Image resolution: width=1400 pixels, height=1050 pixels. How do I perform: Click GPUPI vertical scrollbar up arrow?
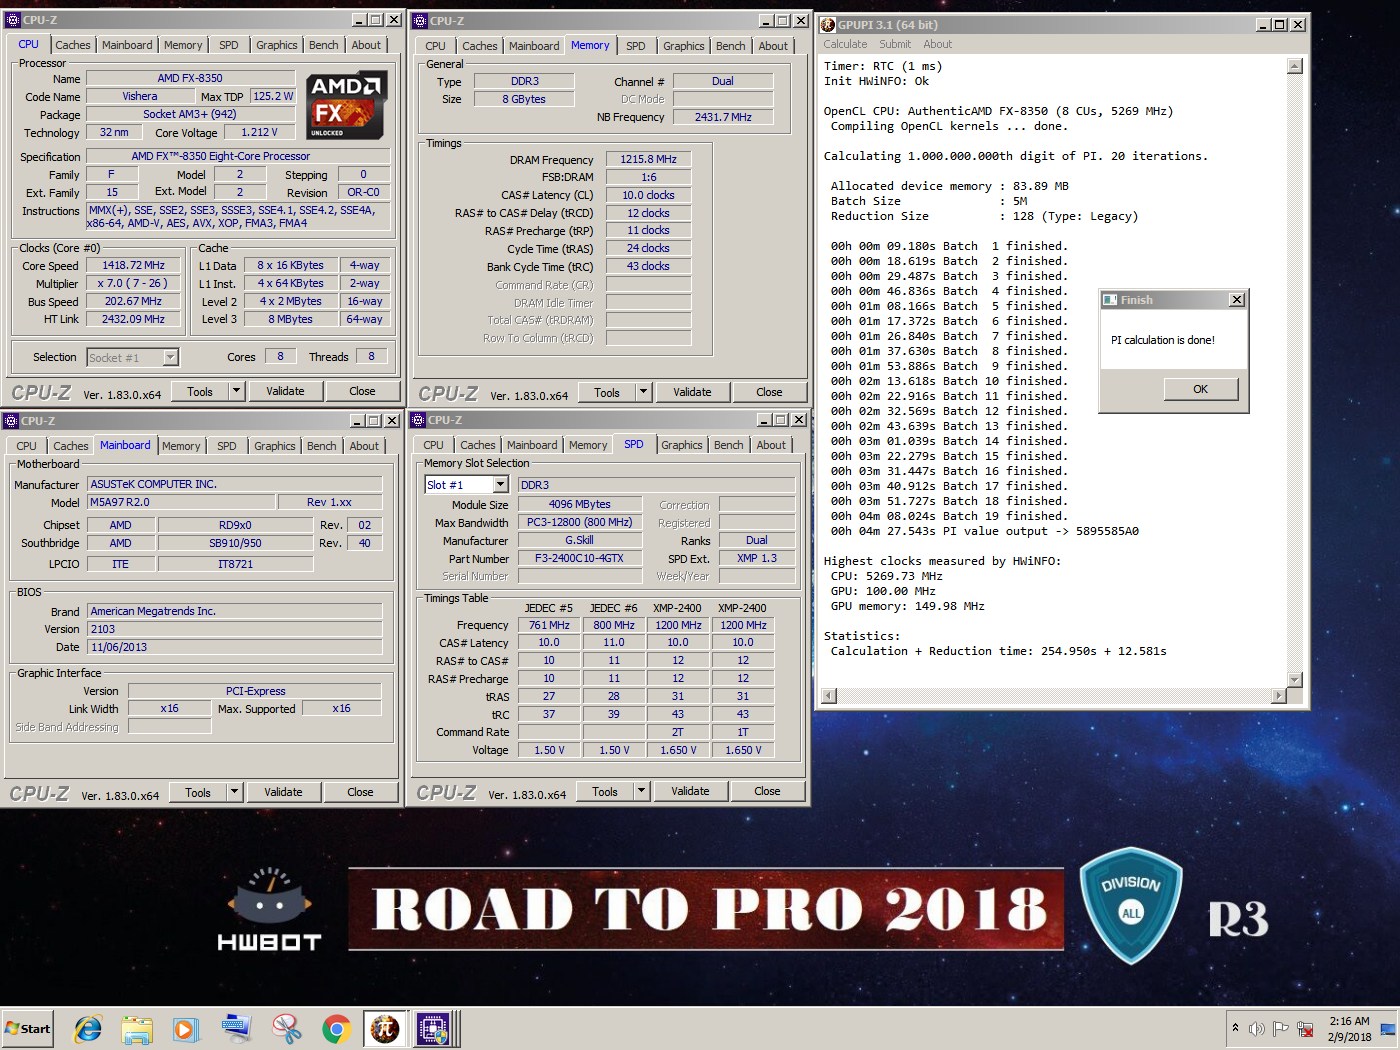(1295, 66)
